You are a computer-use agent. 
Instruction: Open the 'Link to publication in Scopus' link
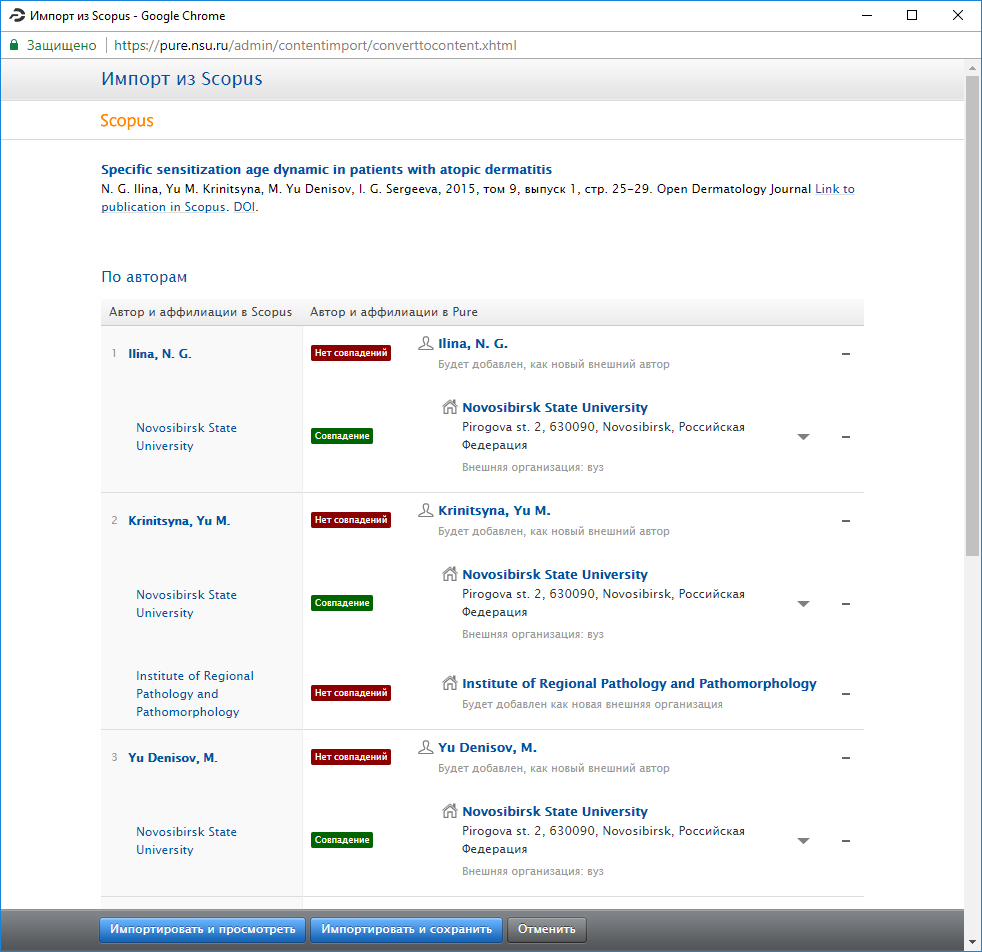(834, 189)
